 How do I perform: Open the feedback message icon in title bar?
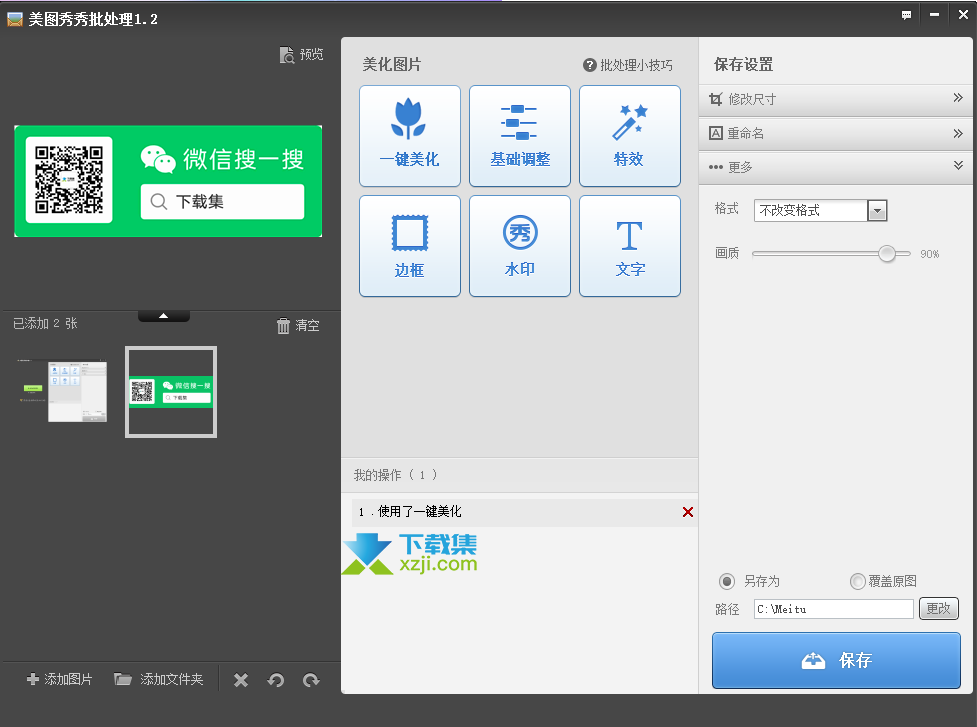(x=906, y=15)
